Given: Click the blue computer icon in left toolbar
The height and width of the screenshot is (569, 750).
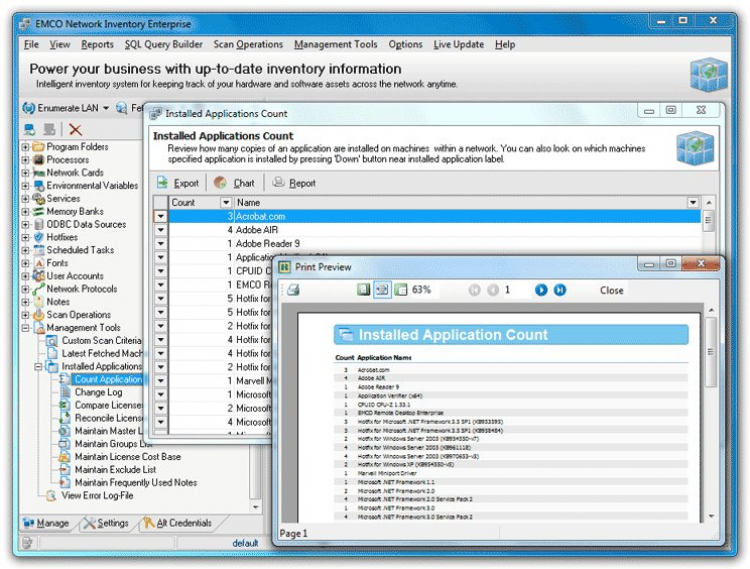Looking at the screenshot, I should point(30,129).
